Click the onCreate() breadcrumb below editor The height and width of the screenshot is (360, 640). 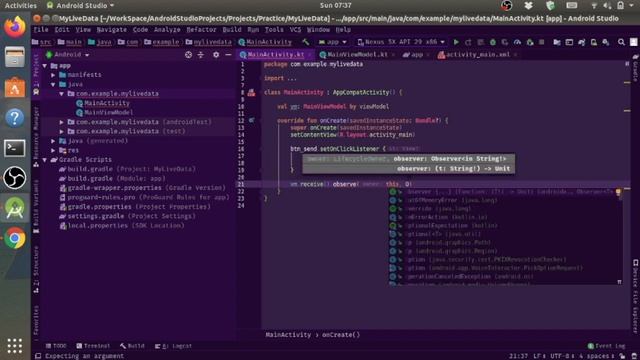(341, 335)
